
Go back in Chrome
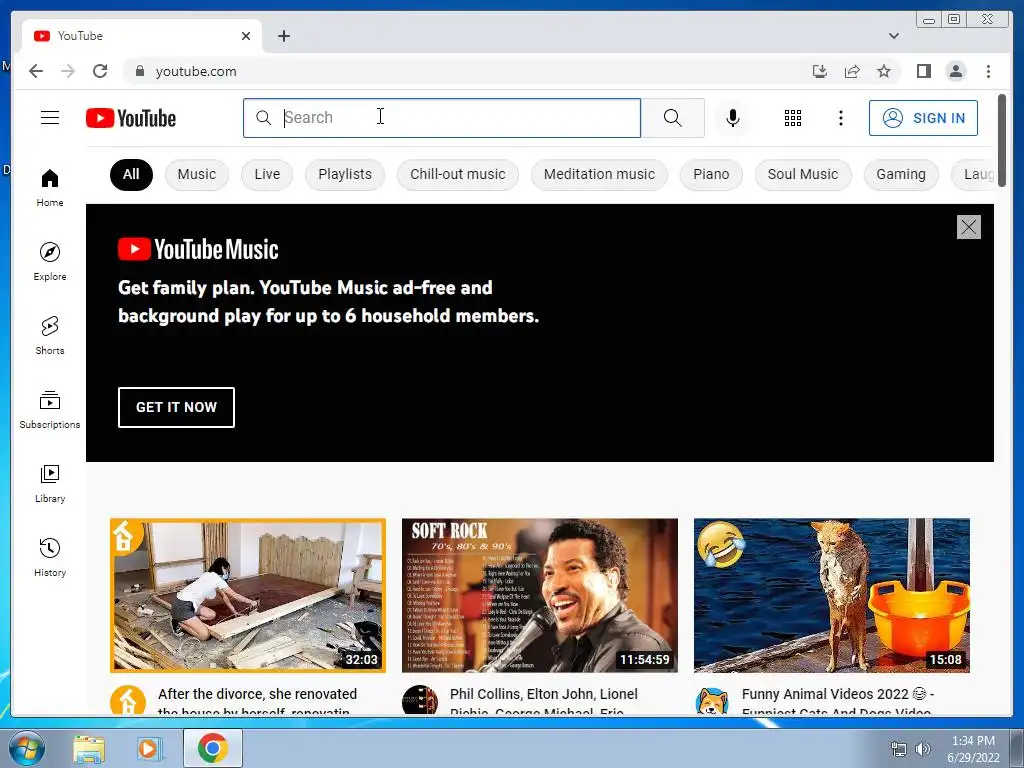point(36,71)
